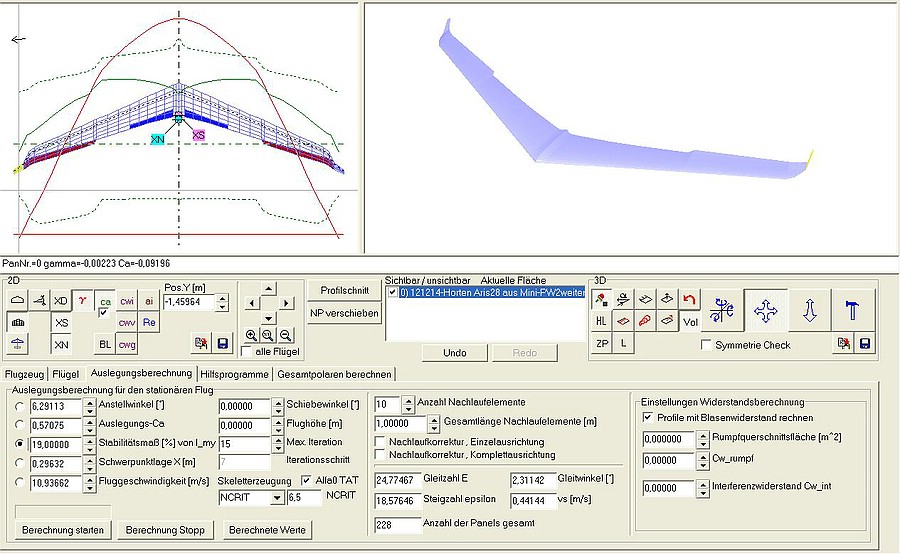Open the Gesamtpolaren berechnen tab

tap(336, 374)
